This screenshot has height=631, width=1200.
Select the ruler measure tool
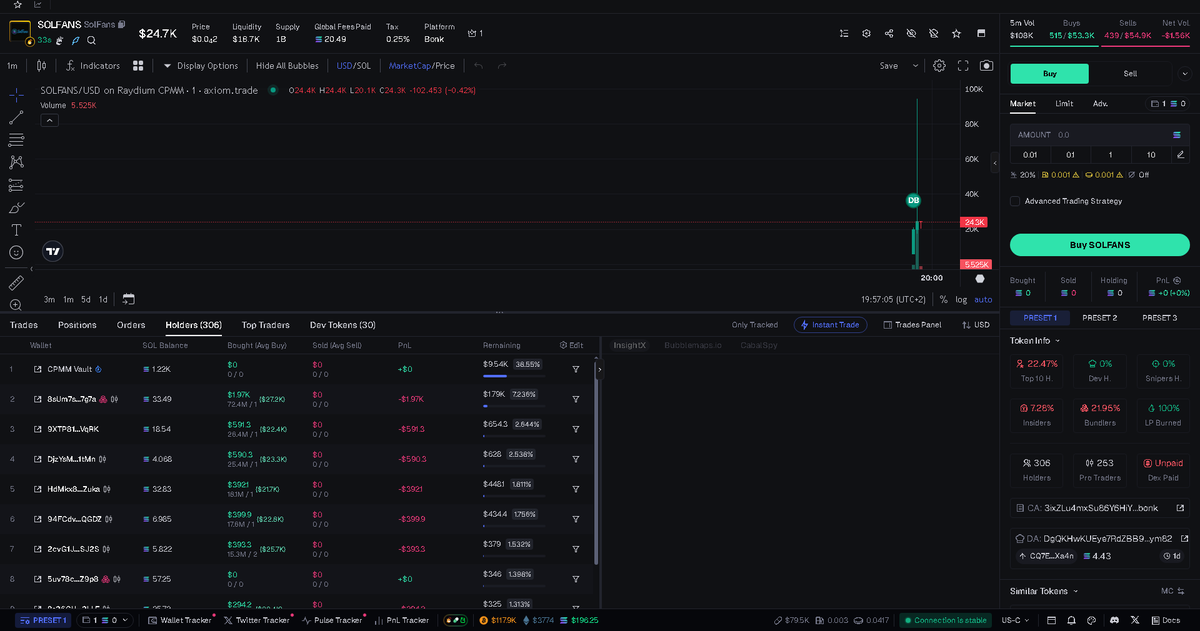16,283
